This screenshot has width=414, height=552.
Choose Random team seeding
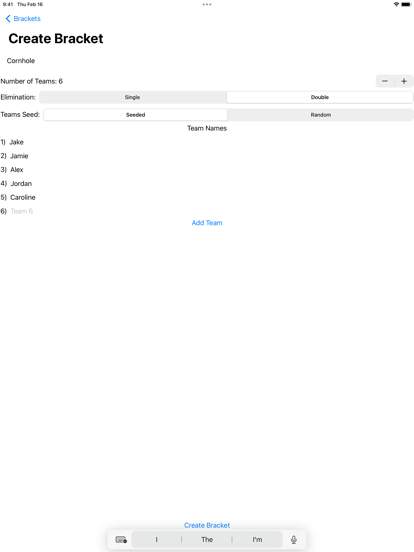(321, 115)
